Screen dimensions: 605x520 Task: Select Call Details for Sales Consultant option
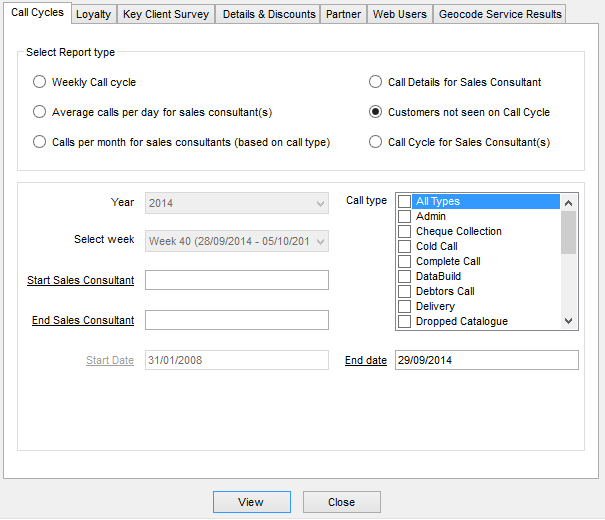tap(376, 82)
